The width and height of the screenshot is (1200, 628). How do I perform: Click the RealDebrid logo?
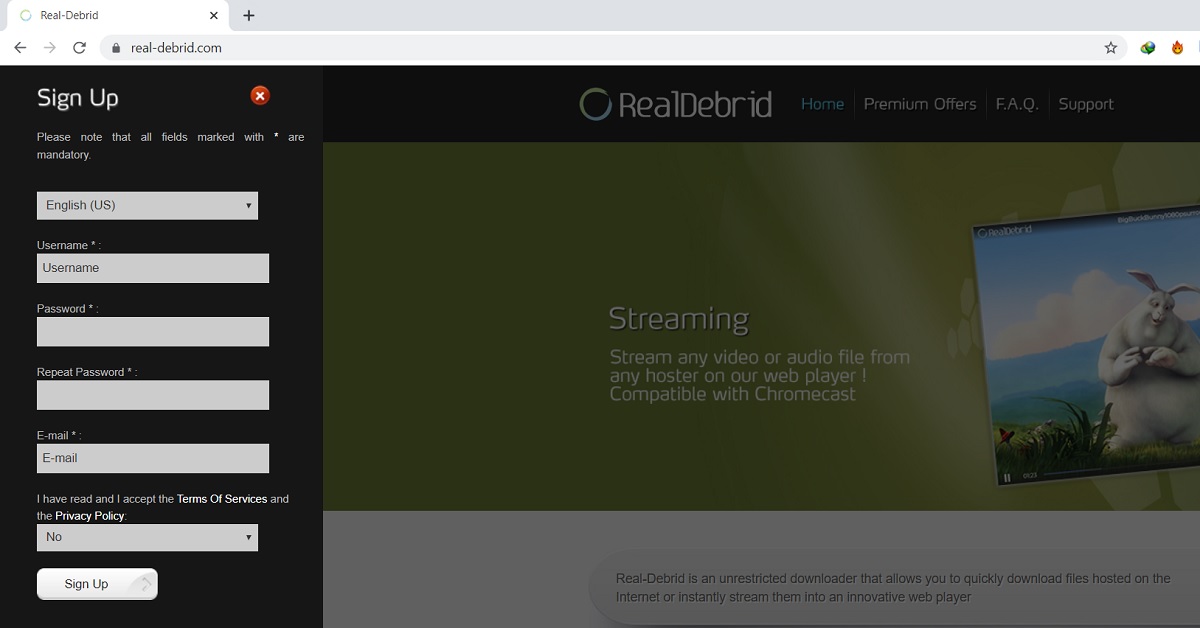coord(676,104)
